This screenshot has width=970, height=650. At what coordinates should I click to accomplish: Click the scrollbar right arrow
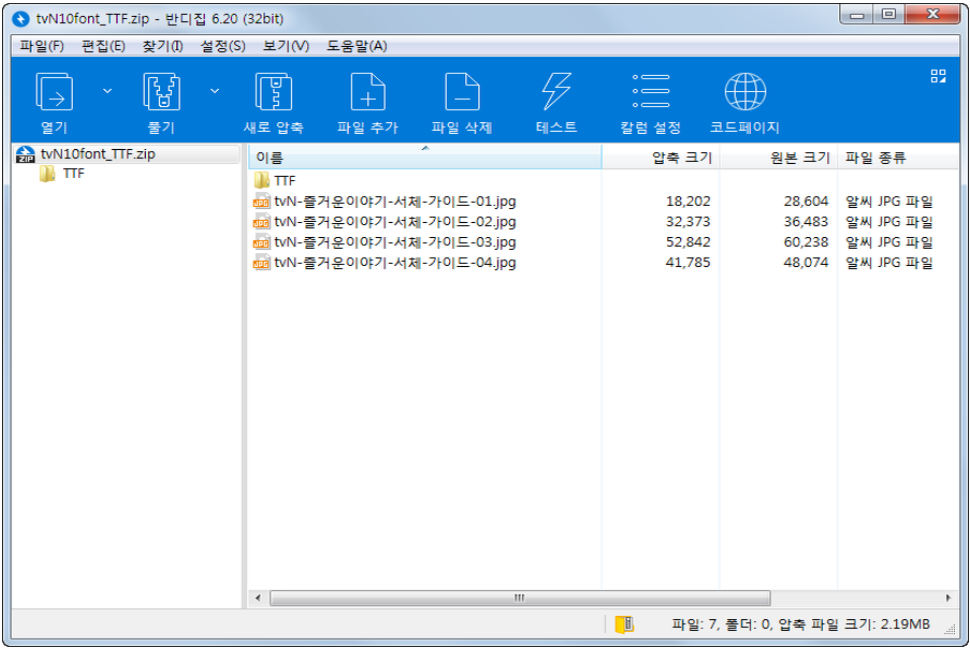(x=948, y=598)
